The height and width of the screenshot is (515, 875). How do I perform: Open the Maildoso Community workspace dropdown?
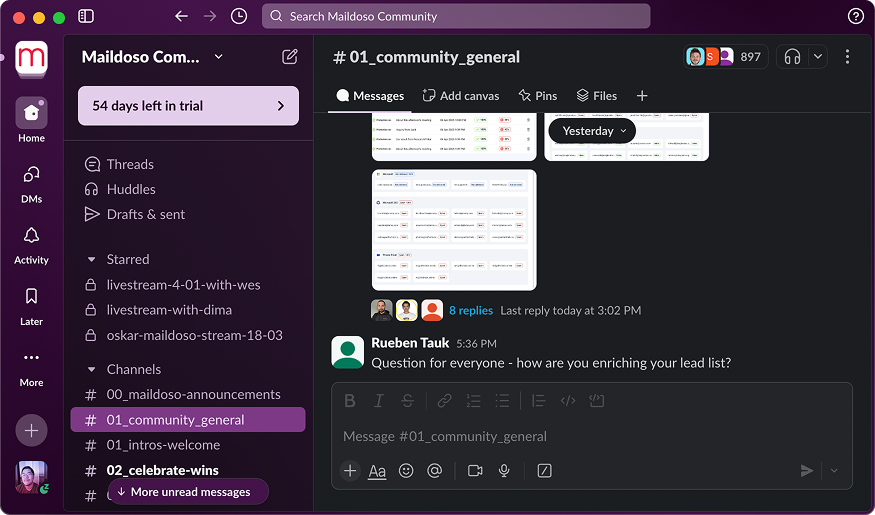point(153,56)
